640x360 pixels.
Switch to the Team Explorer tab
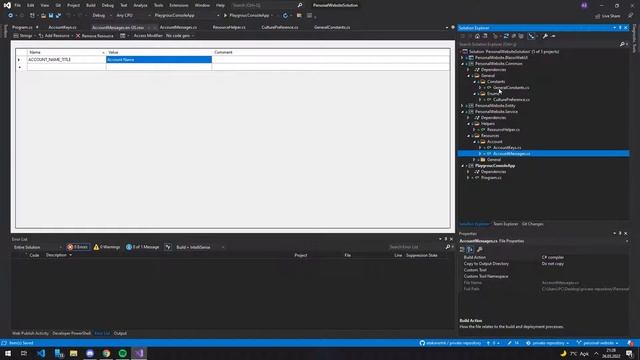tap(505, 224)
